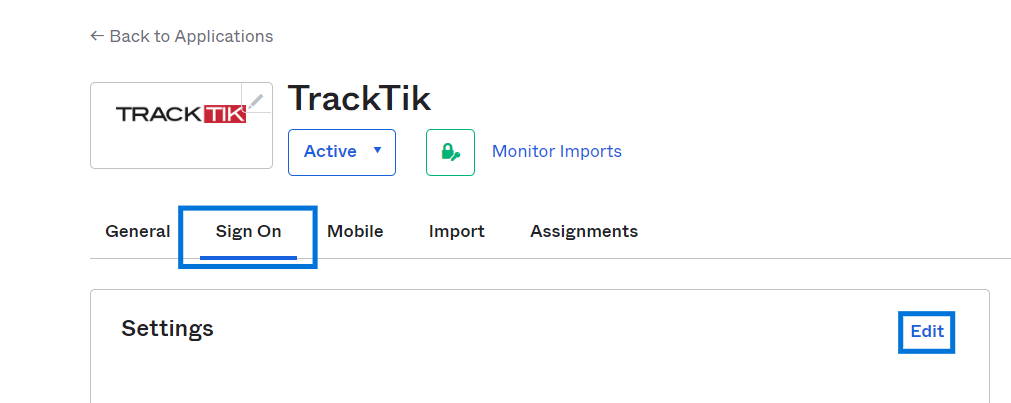Open the Active status dropdown
This screenshot has width=1011, height=403.
click(x=342, y=152)
